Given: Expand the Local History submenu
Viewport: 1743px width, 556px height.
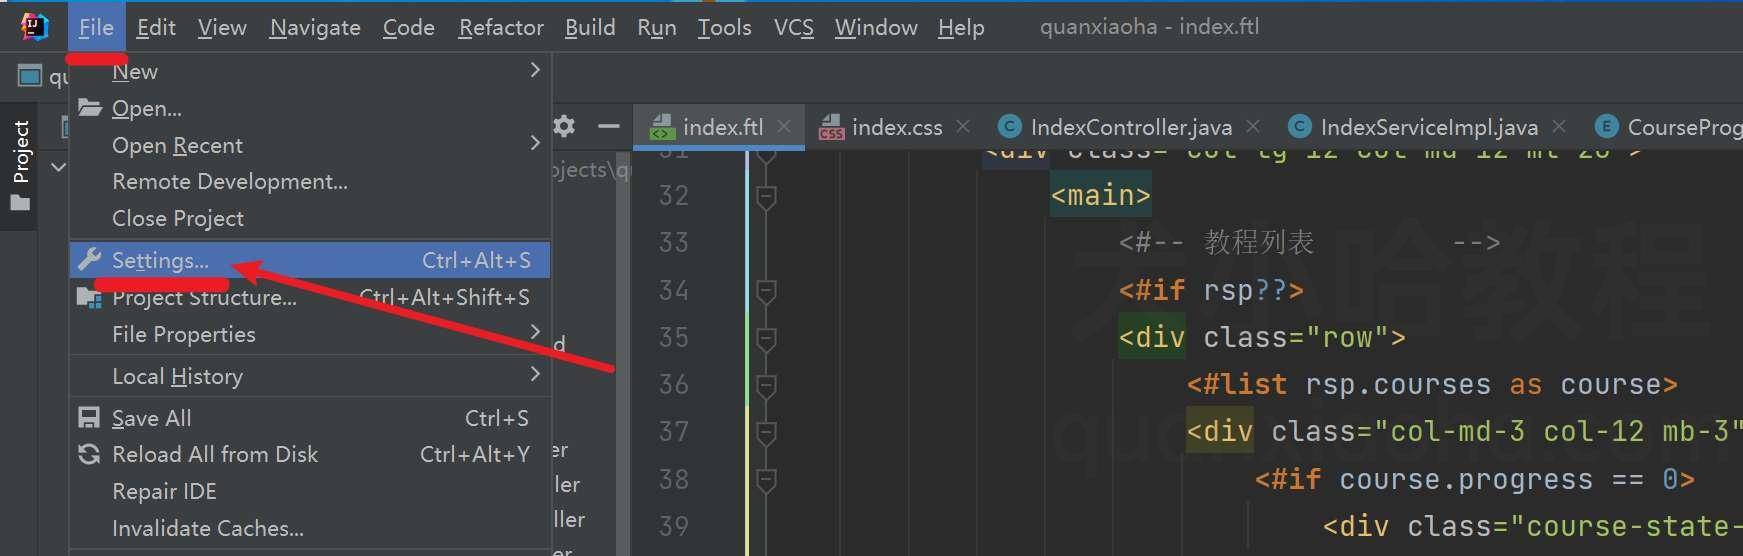Looking at the screenshot, I should click(x=535, y=374).
